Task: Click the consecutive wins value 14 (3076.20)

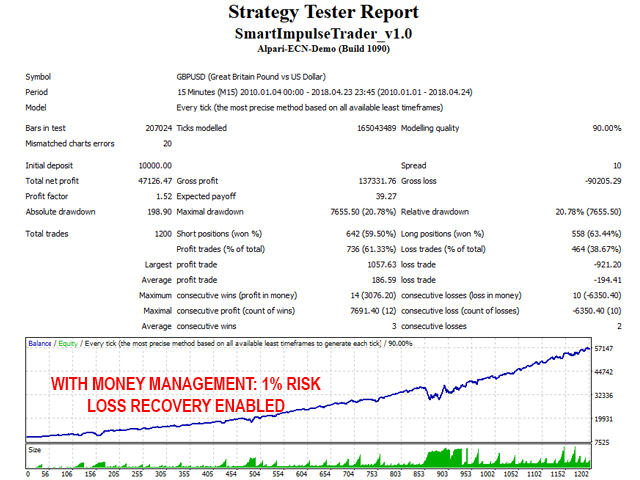Action: 373,296
